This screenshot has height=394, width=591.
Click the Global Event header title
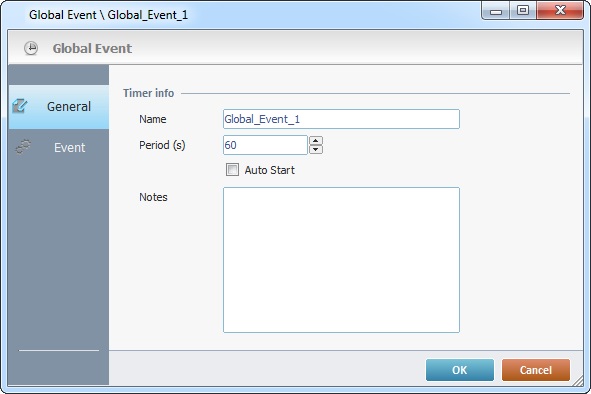(92, 48)
